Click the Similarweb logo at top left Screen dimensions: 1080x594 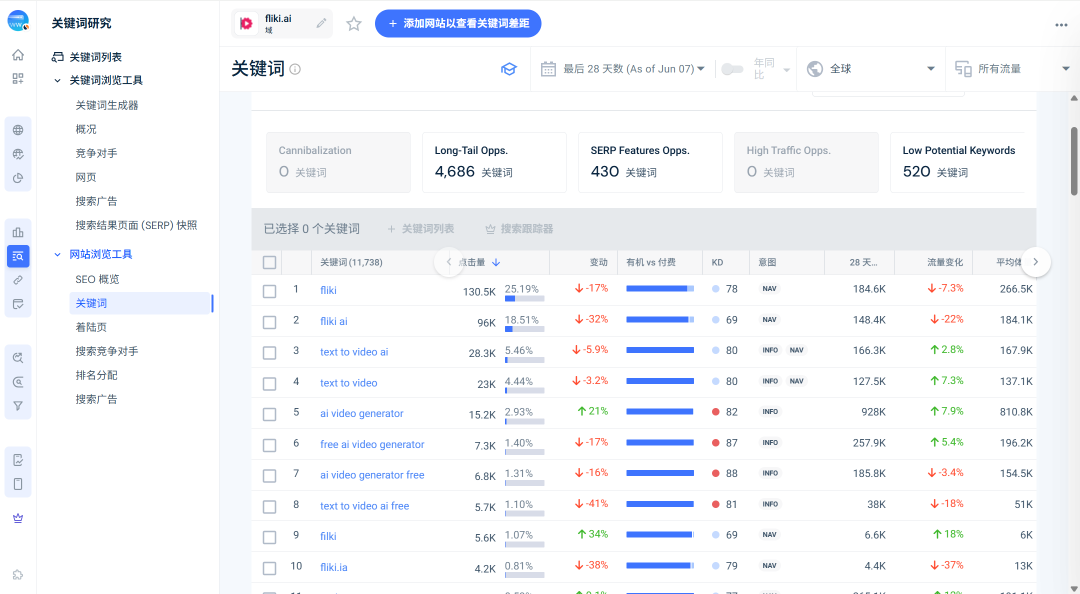click(18, 21)
